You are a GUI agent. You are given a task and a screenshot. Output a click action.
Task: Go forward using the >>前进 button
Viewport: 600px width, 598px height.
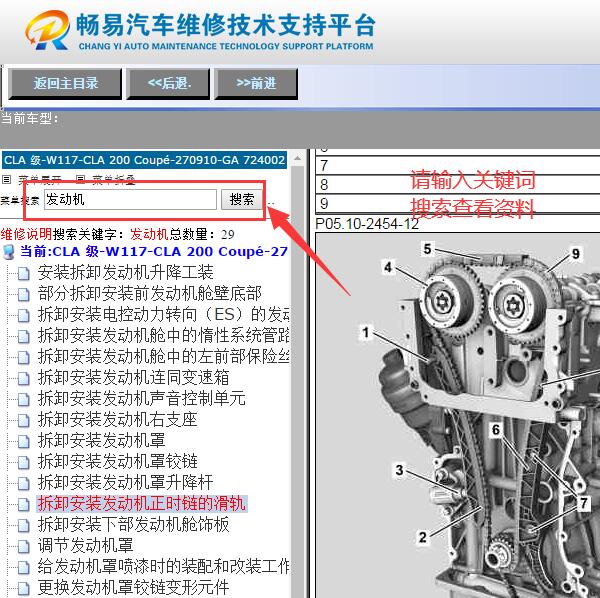click(256, 84)
